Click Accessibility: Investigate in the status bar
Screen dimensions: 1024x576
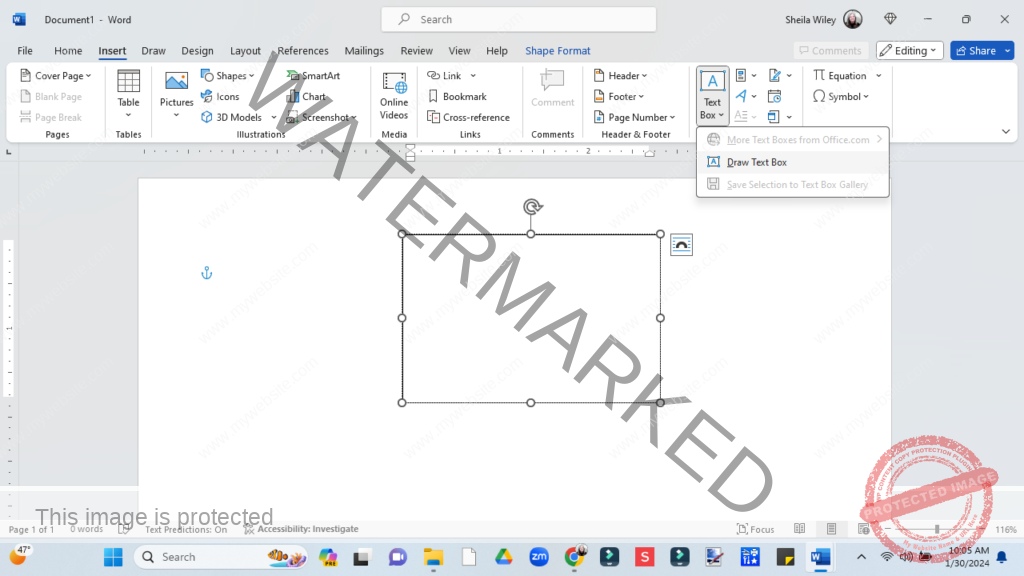point(301,529)
